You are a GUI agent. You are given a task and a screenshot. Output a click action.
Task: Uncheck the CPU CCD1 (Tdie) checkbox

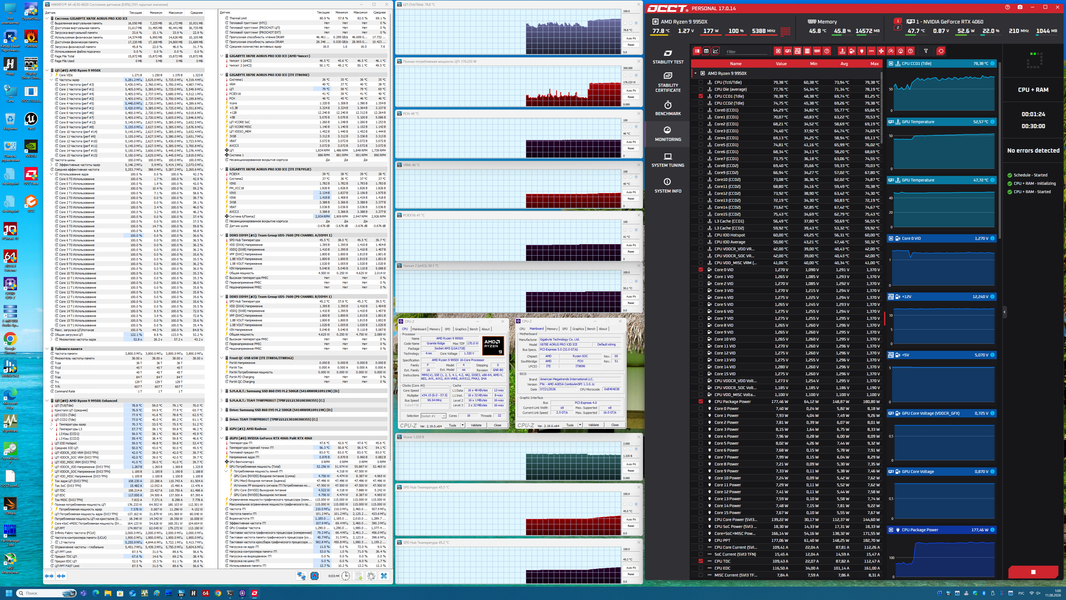(701, 96)
